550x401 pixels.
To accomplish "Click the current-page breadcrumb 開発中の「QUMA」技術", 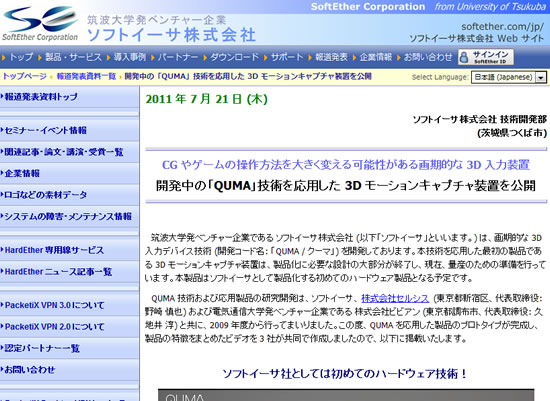I will pyautogui.click(x=248, y=76).
